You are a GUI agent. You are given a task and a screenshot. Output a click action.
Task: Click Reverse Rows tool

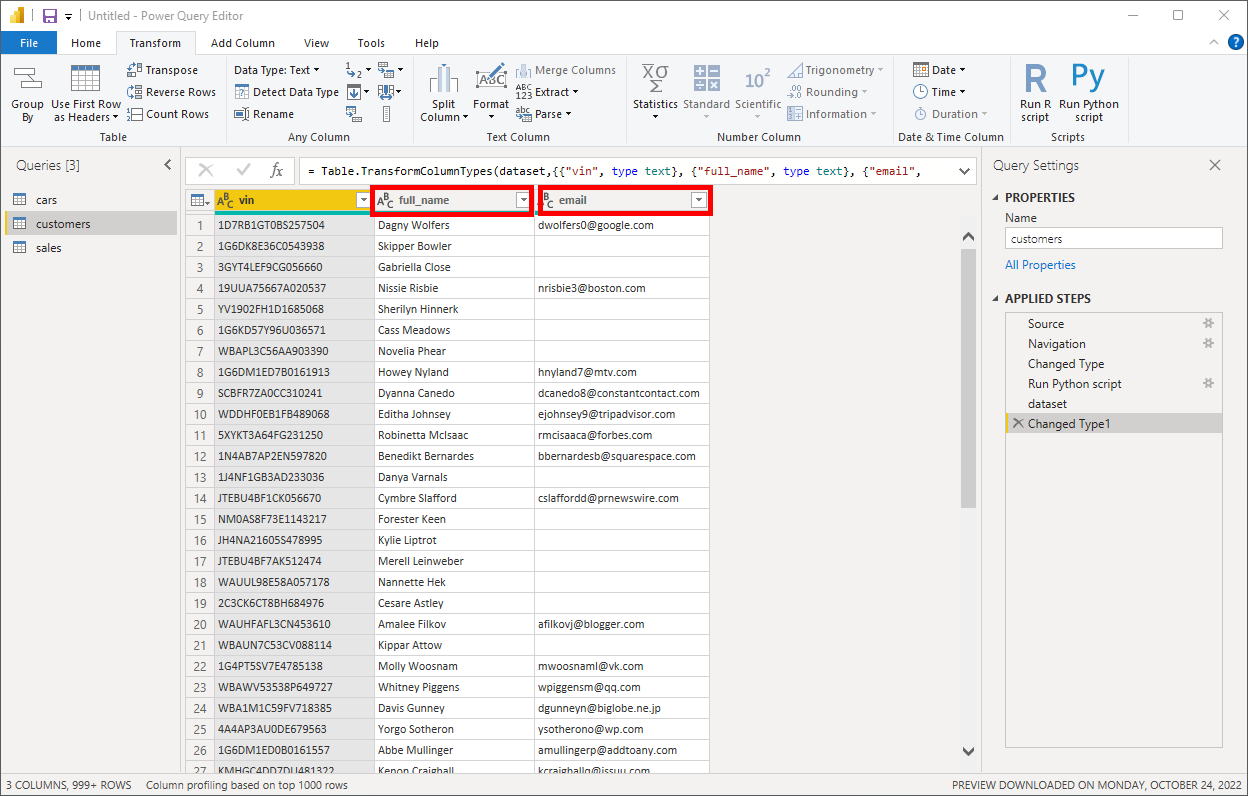click(x=171, y=92)
